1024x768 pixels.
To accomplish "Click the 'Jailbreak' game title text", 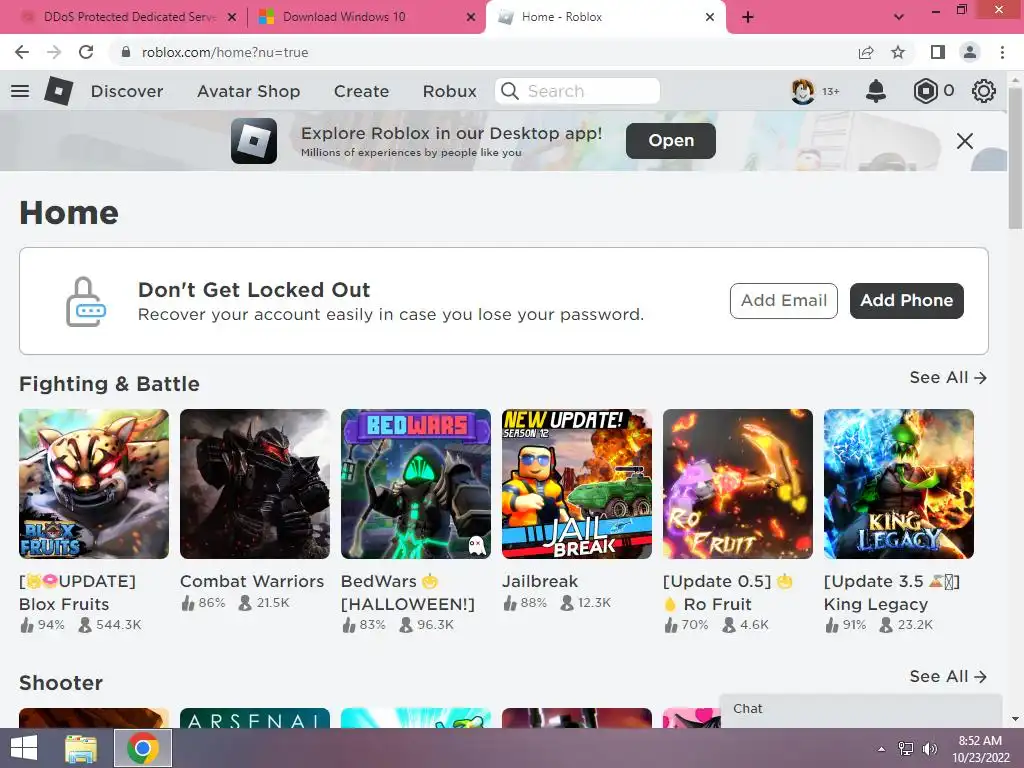I will [x=540, y=581].
